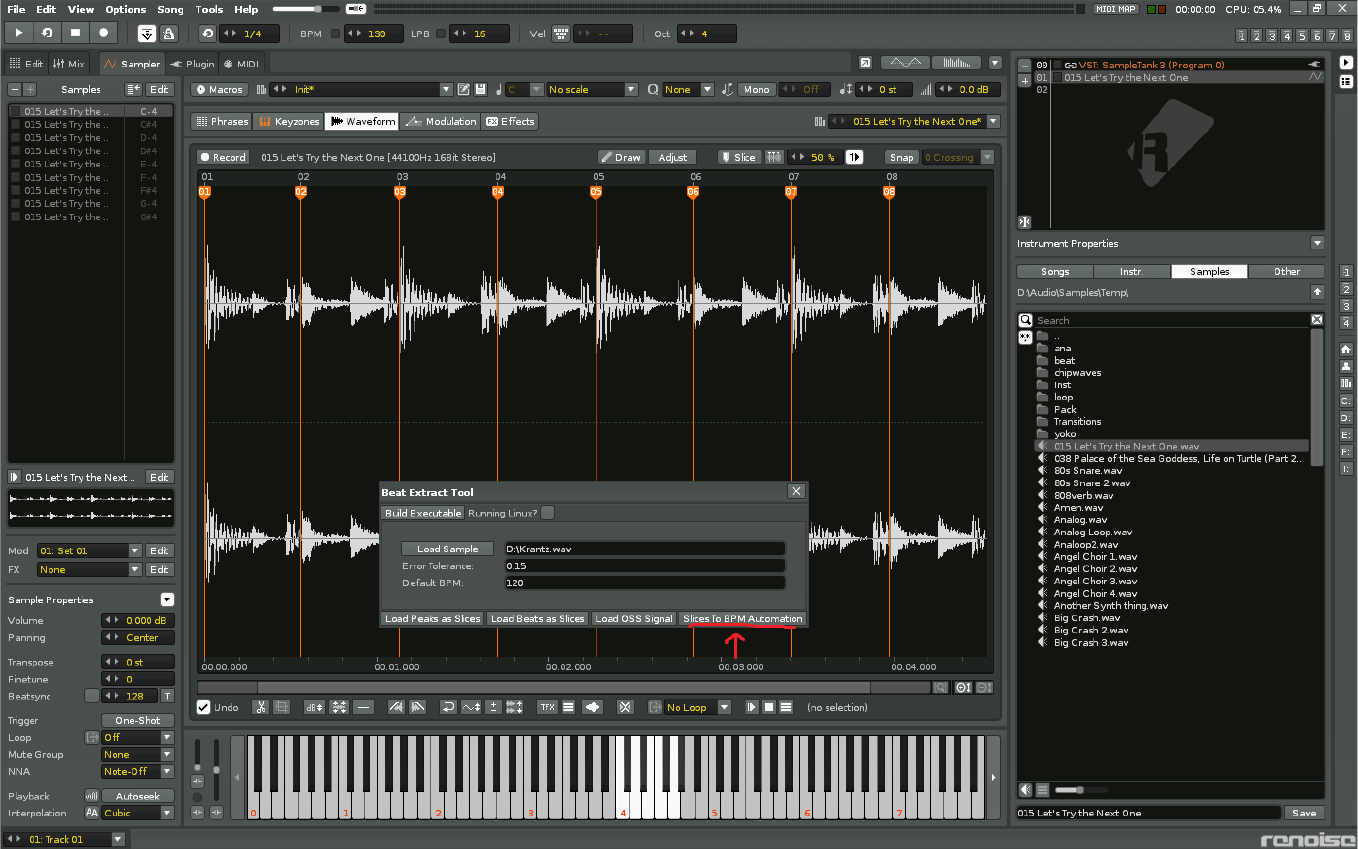
Task: Click the Load Sample button
Action: (x=447, y=548)
